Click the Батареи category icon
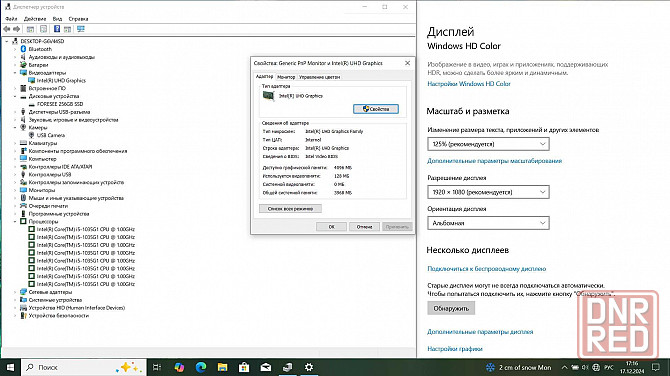The image size is (670, 376). pos(23,65)
